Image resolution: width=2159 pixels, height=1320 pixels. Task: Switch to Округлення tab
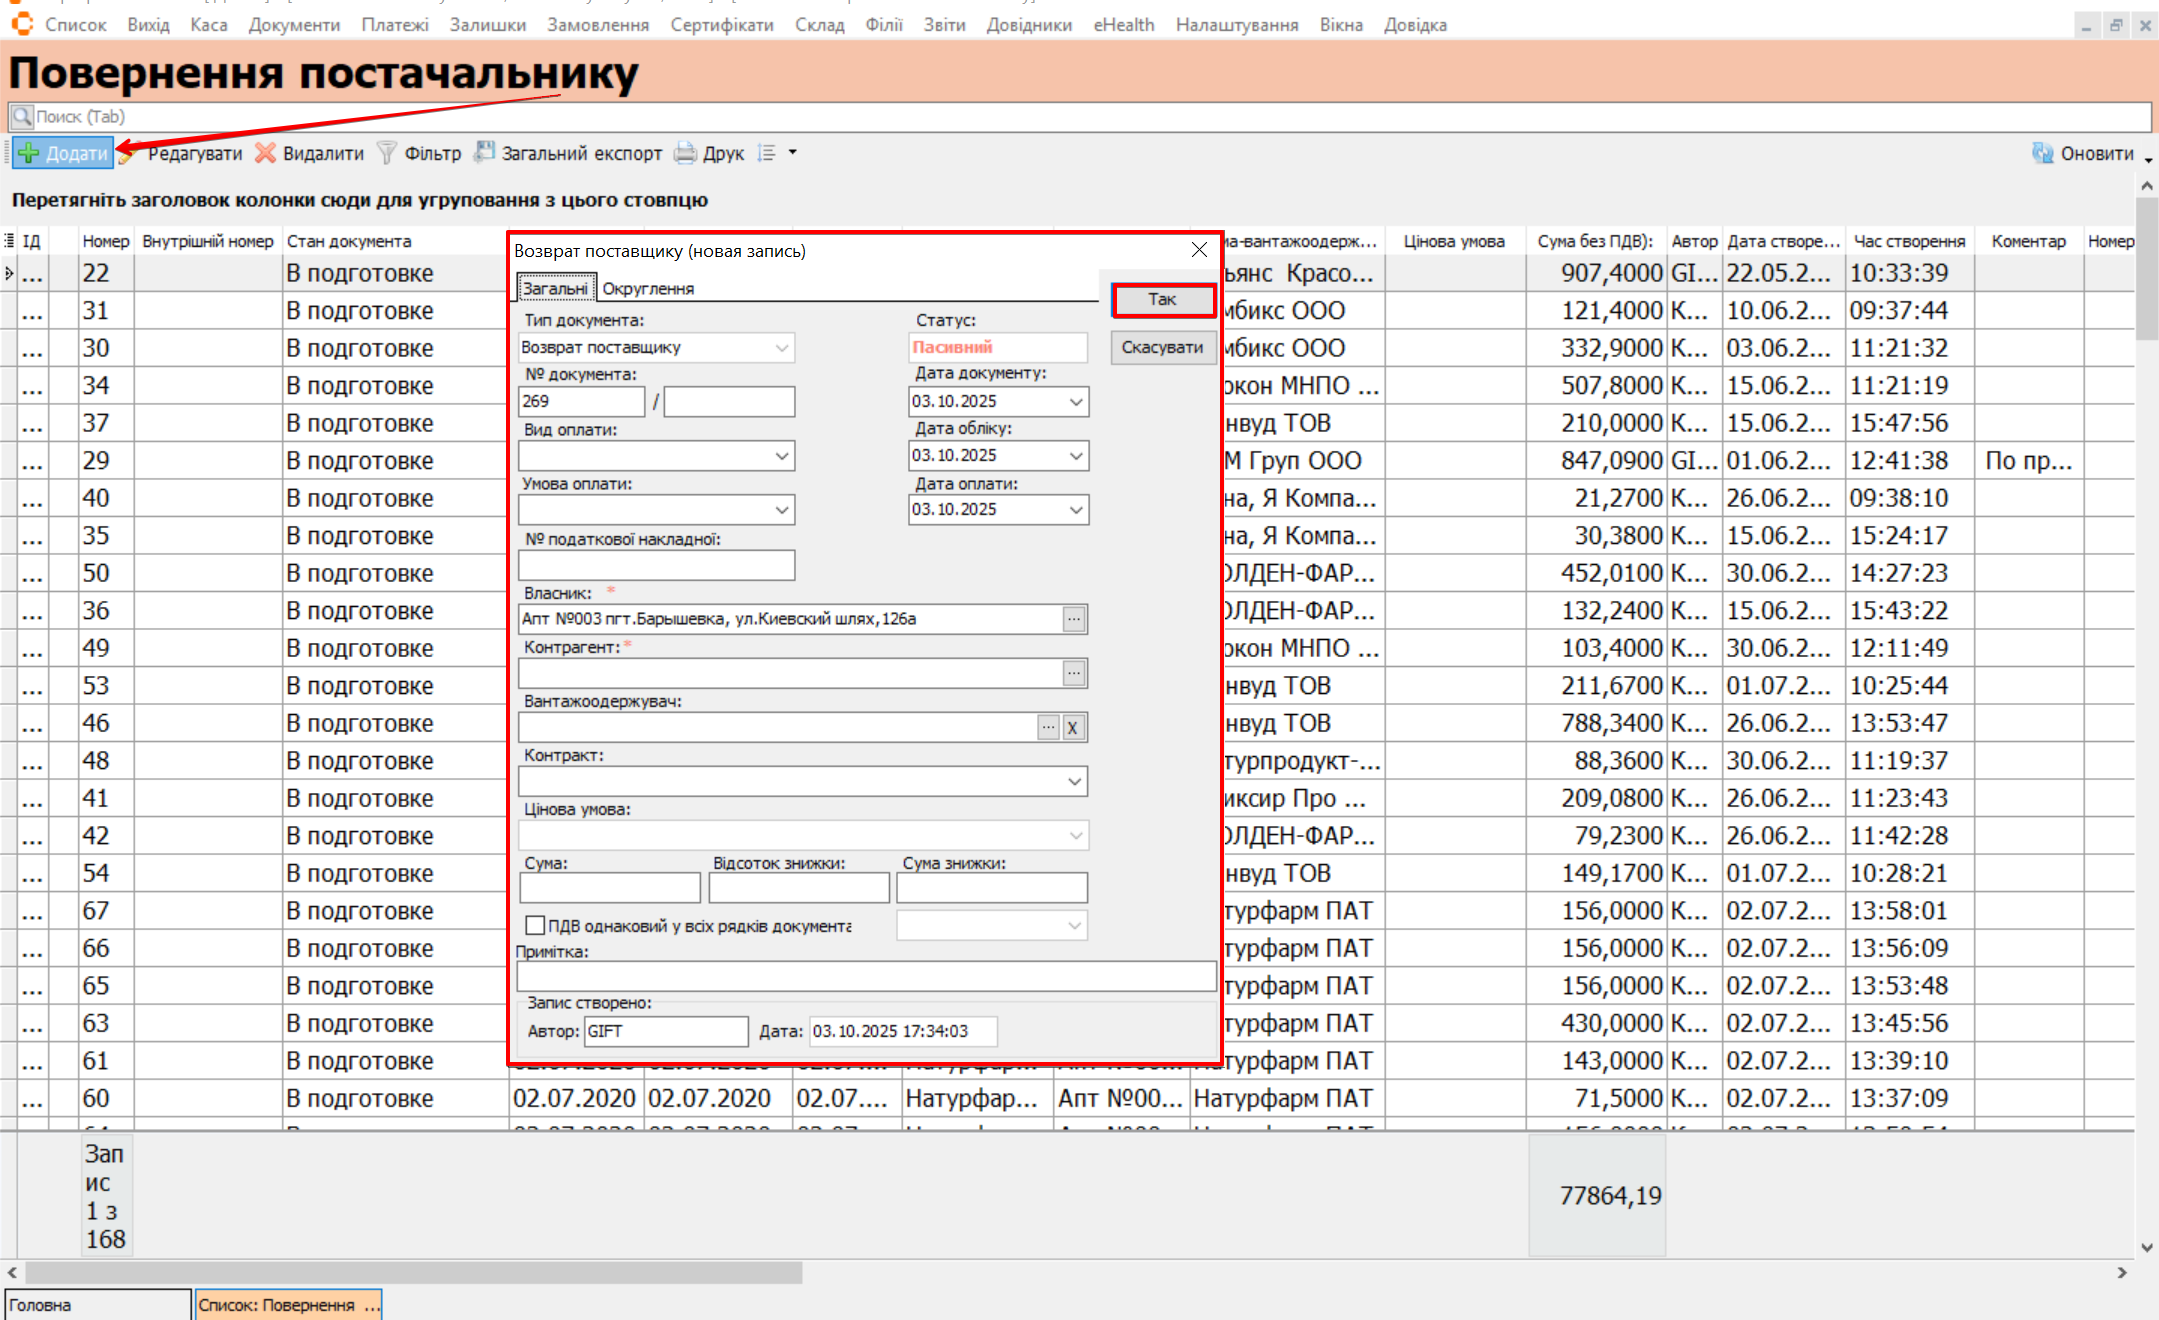pyautogui.click(x=647, y=289)
